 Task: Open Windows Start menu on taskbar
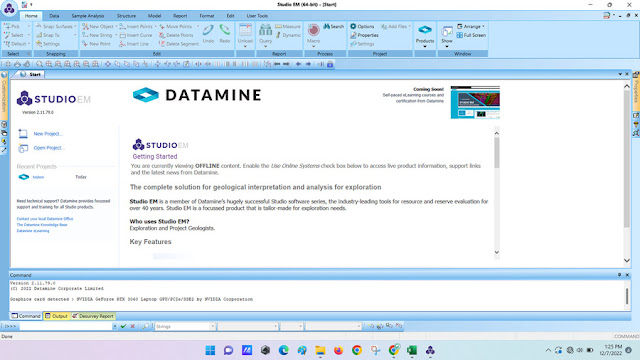pos(210,350)
